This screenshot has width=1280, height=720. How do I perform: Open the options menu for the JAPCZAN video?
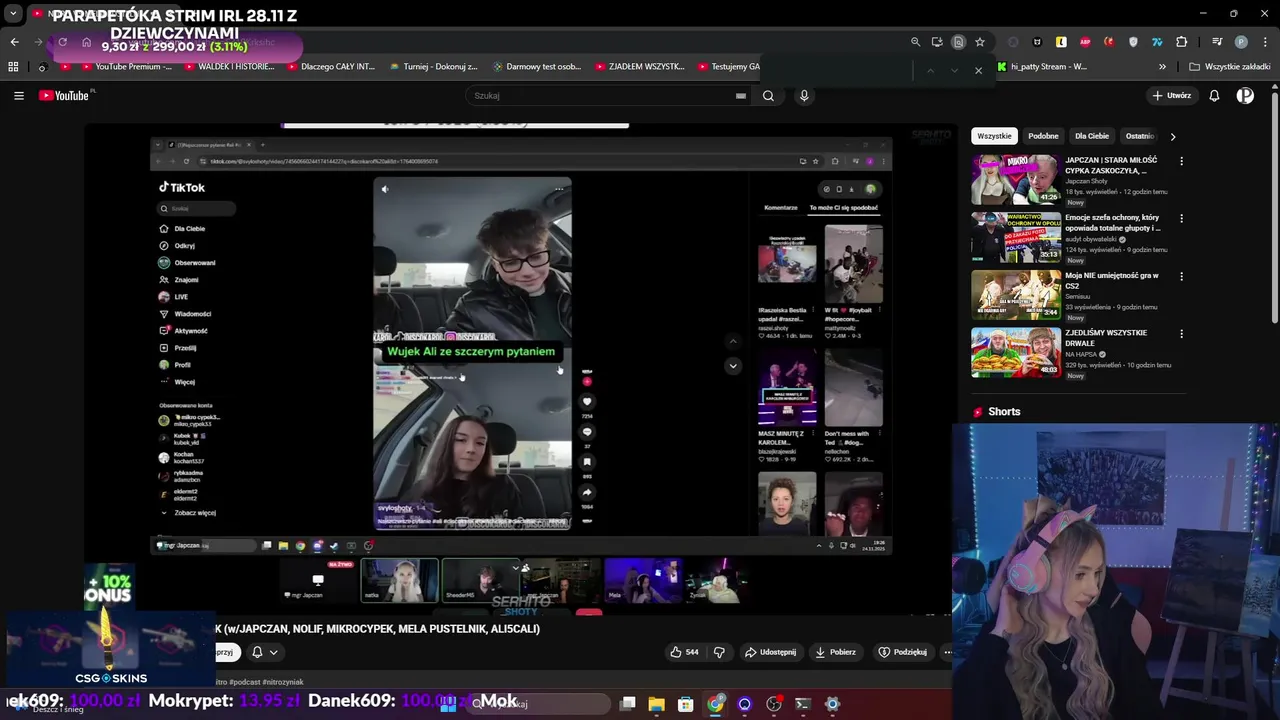[1181, 161]
